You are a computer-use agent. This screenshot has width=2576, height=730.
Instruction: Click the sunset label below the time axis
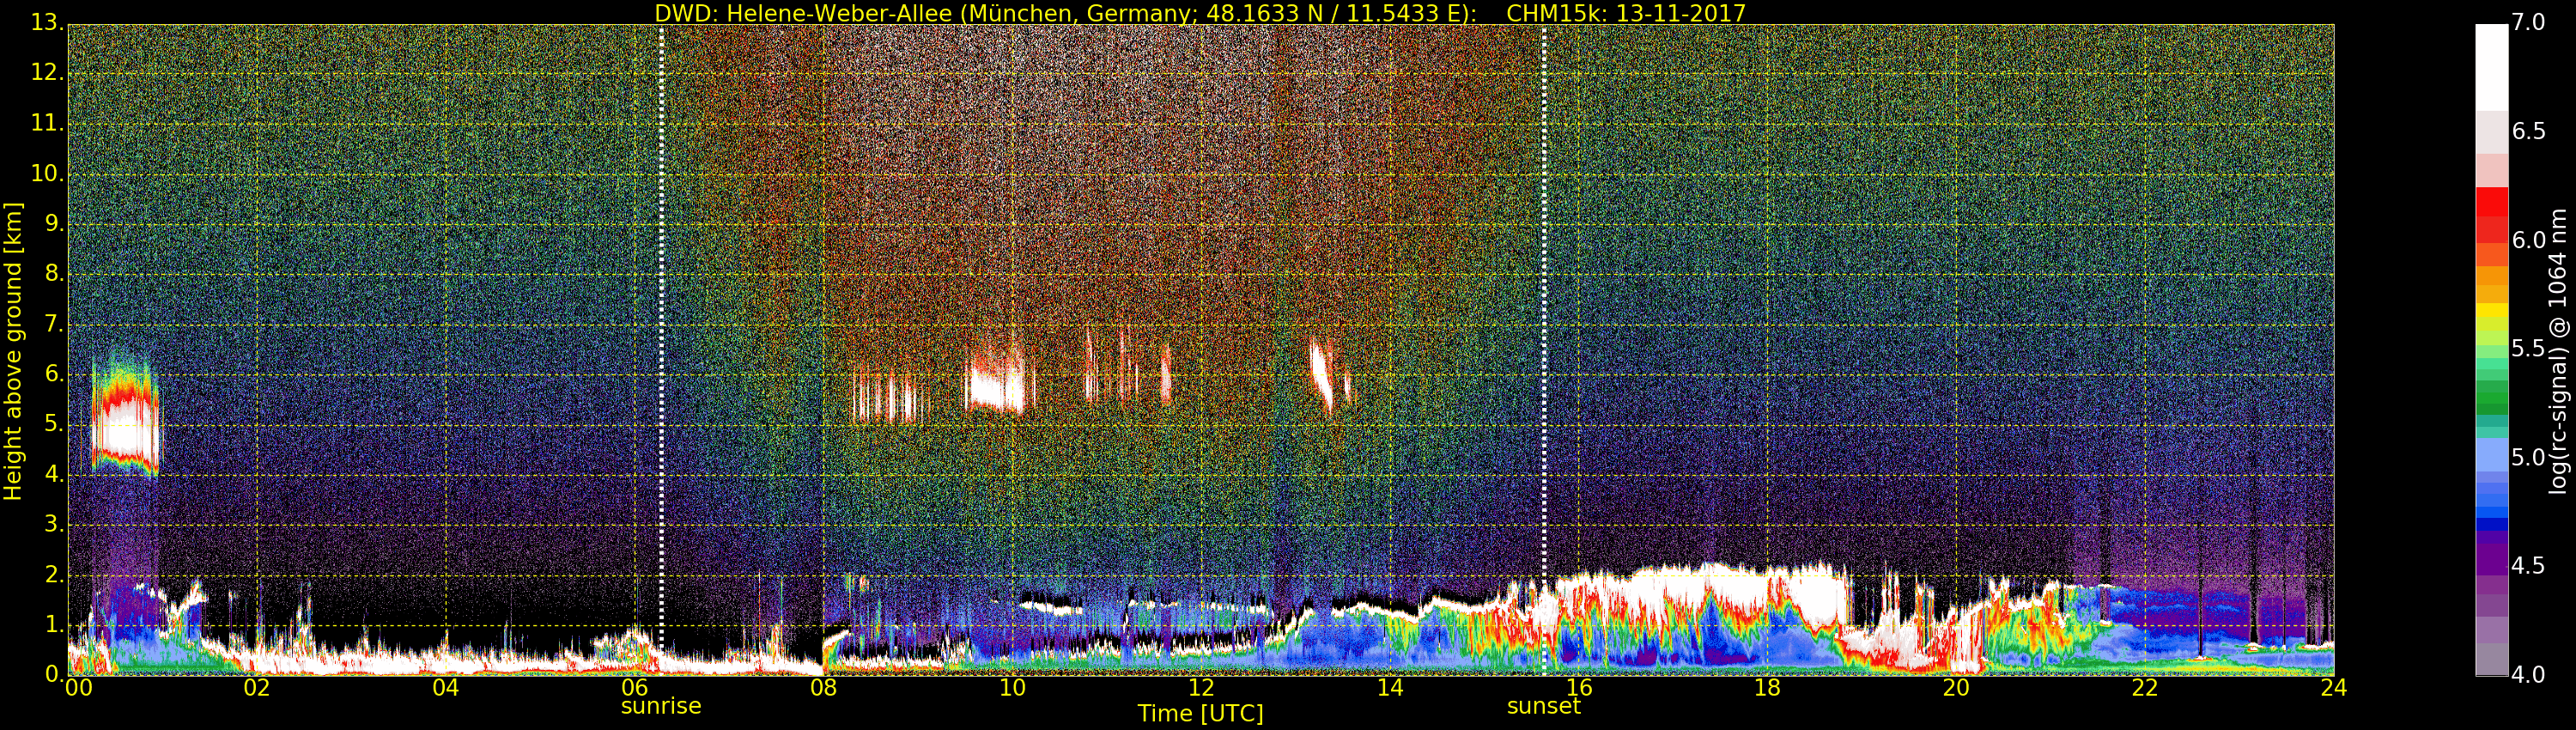coord(1543,706)
